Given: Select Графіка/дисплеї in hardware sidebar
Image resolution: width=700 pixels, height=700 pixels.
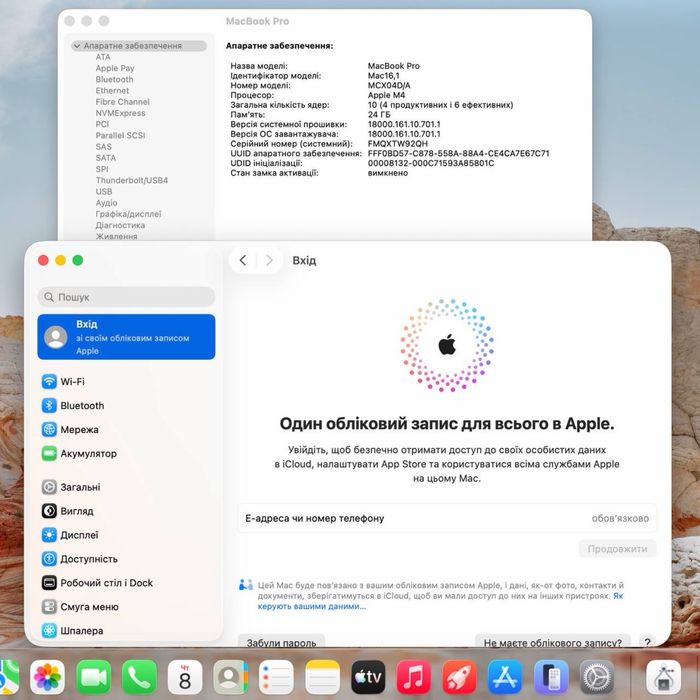Looking at the screenshot, I should click(128, 214).
